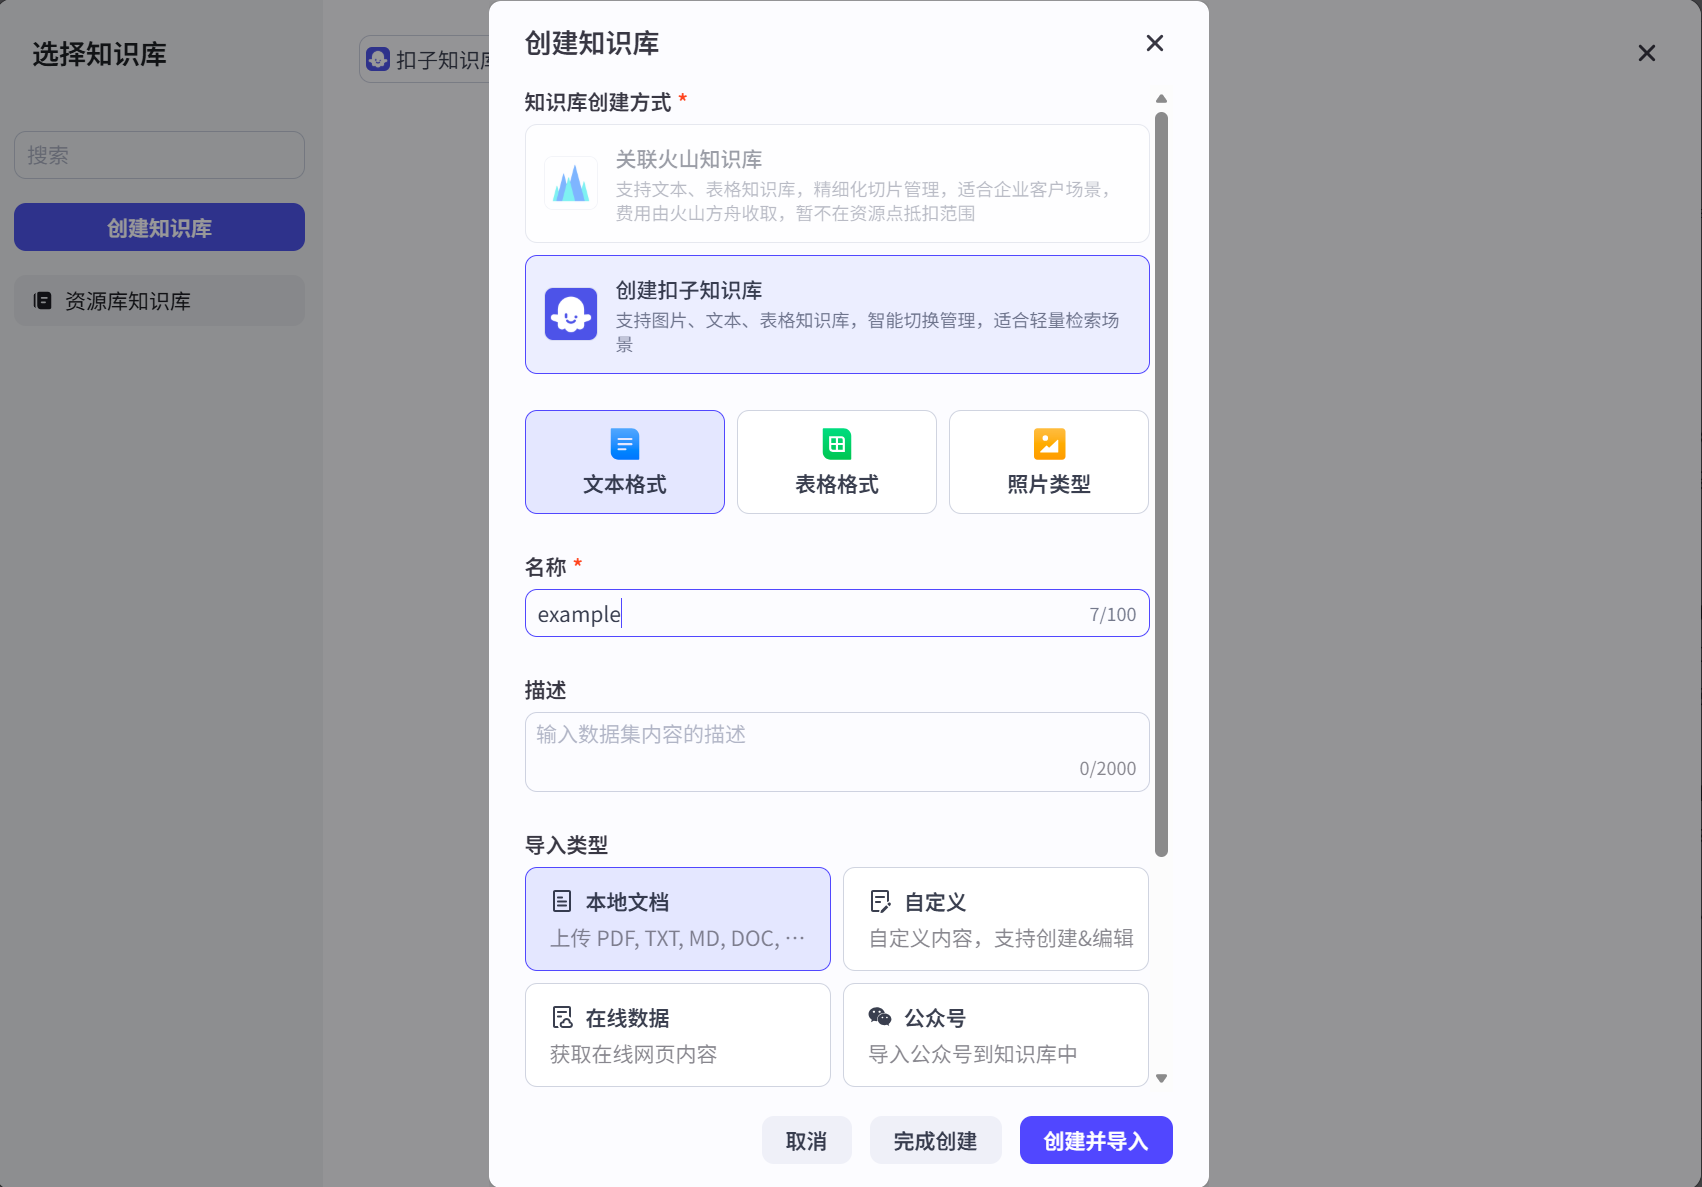Switch to 资源库知识库 in sidebar
1702x1187 pixels.
pyautogui.click(x=159, y=300)
